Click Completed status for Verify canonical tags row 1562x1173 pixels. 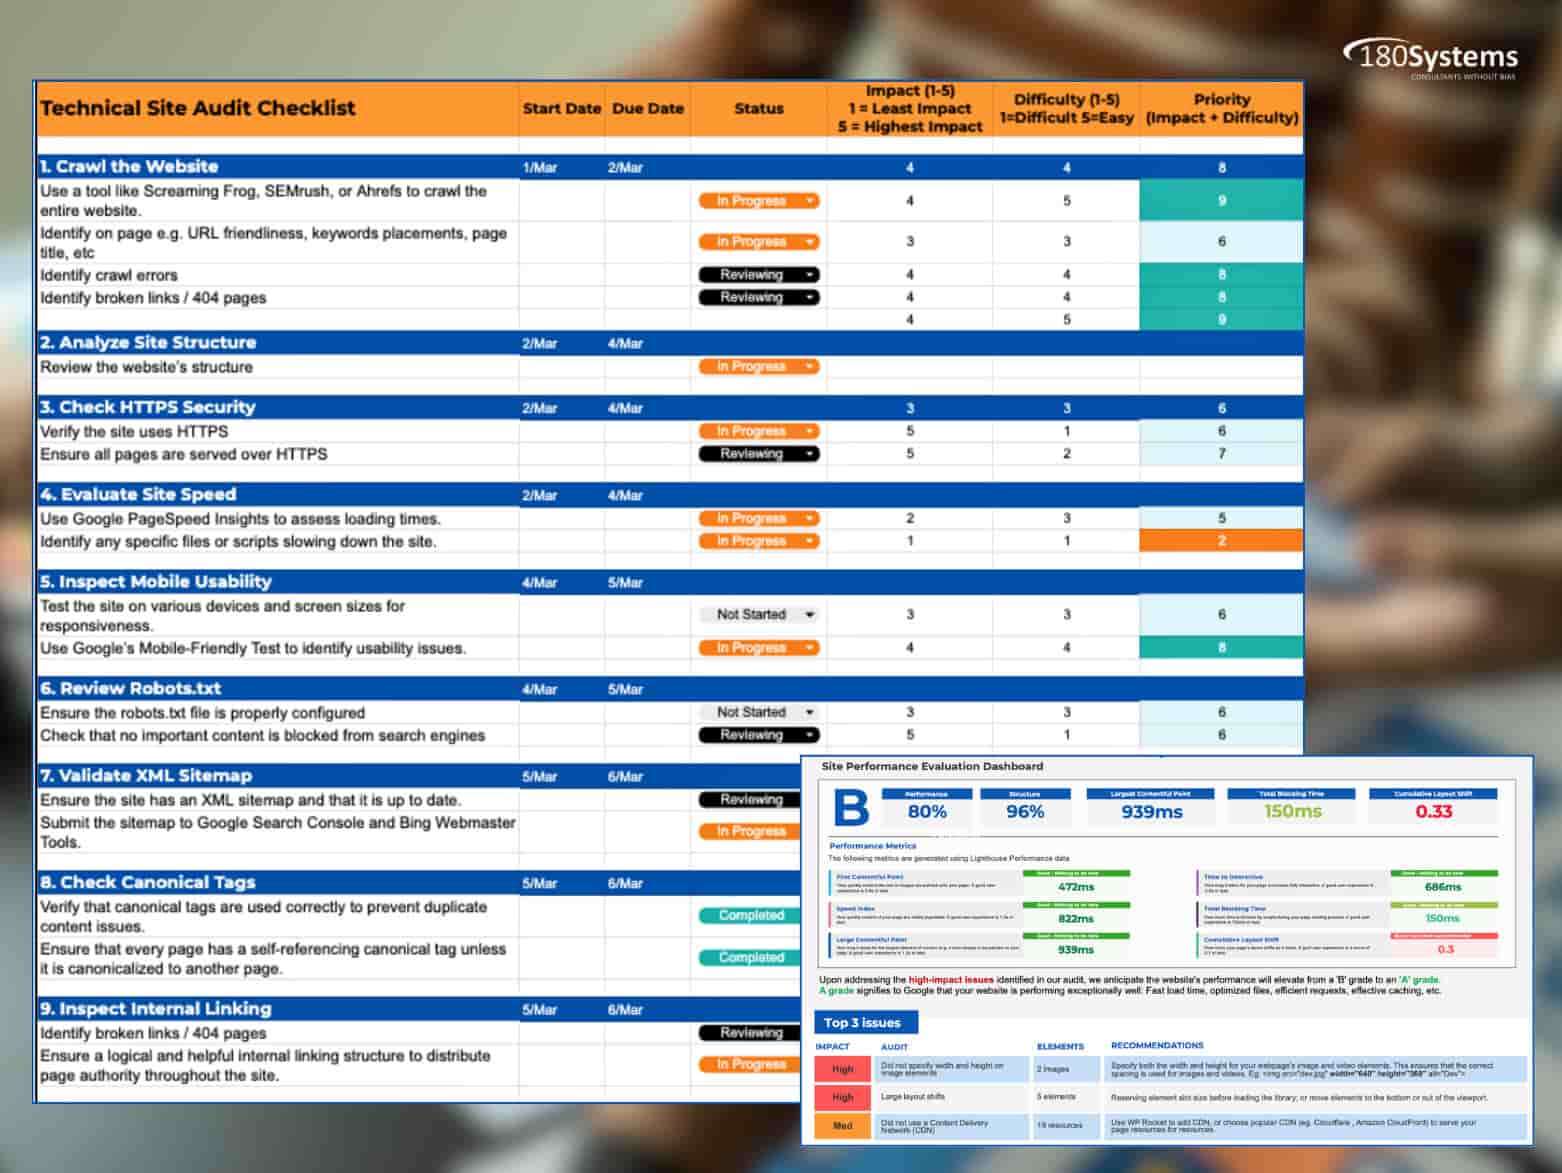click(751, 916)
